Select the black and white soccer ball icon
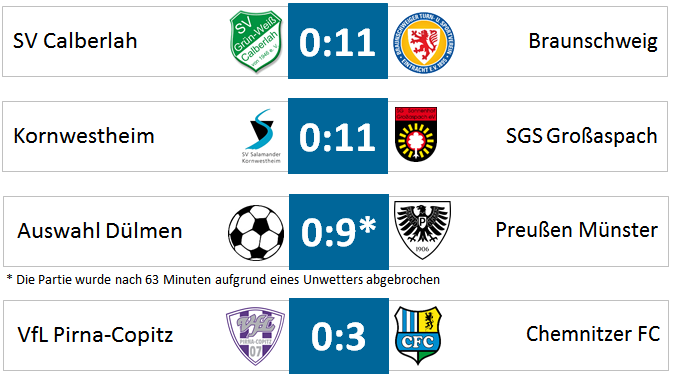This screenshot has height=381, width=674. click(x=256, y=233)
